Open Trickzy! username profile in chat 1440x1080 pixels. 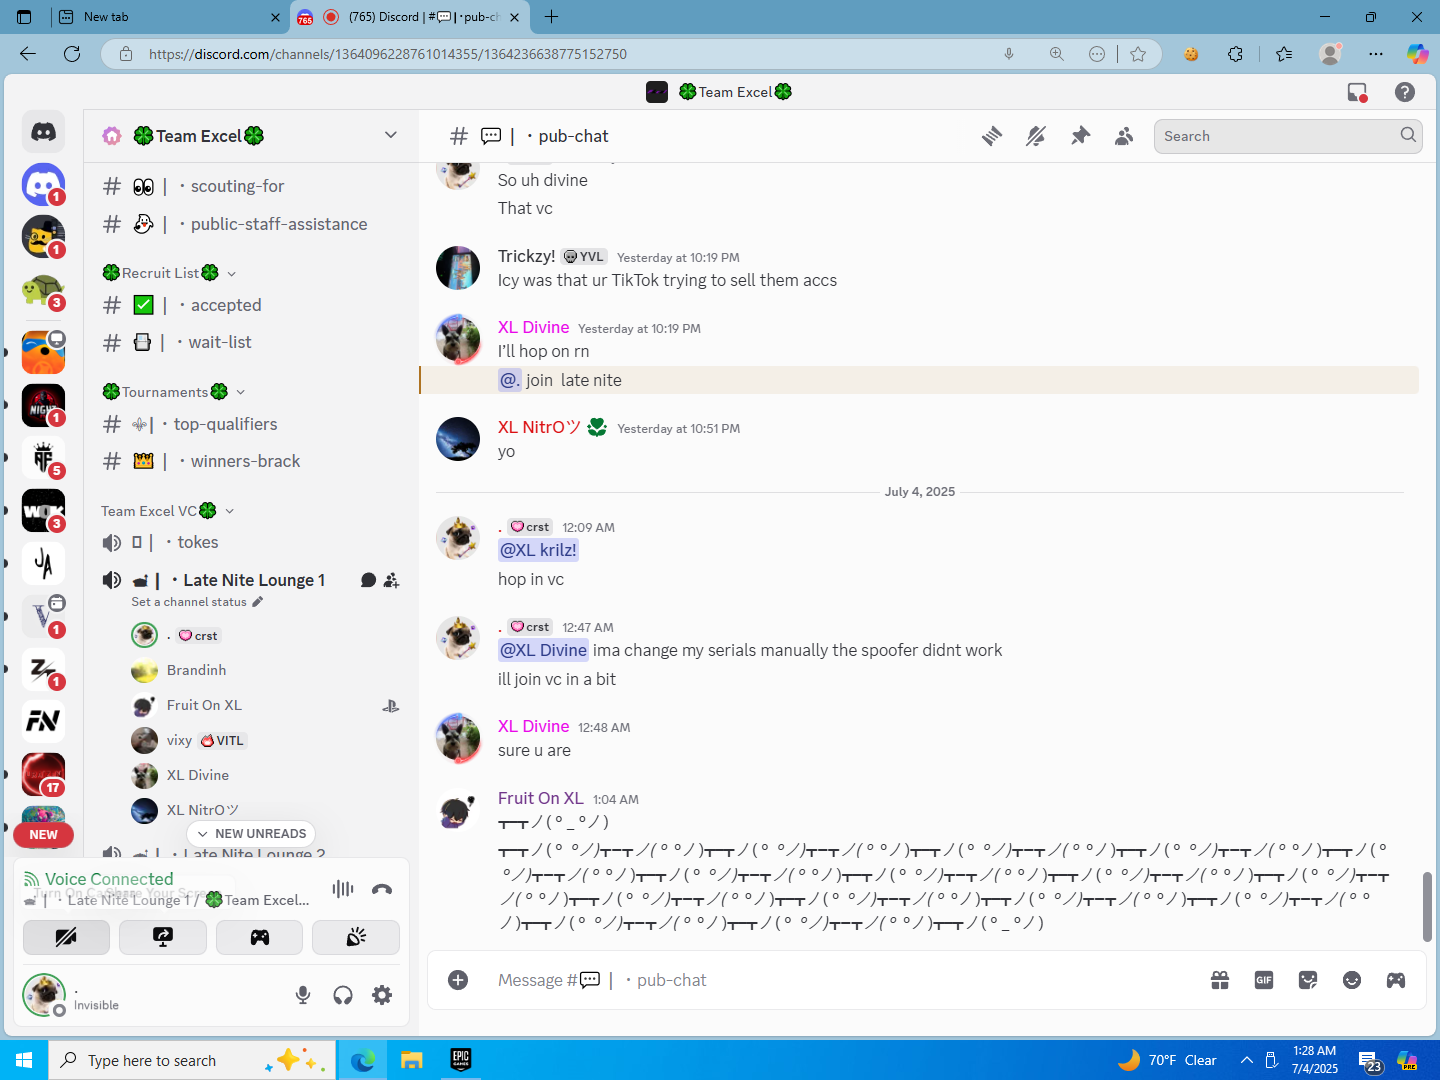pos(527,256)
